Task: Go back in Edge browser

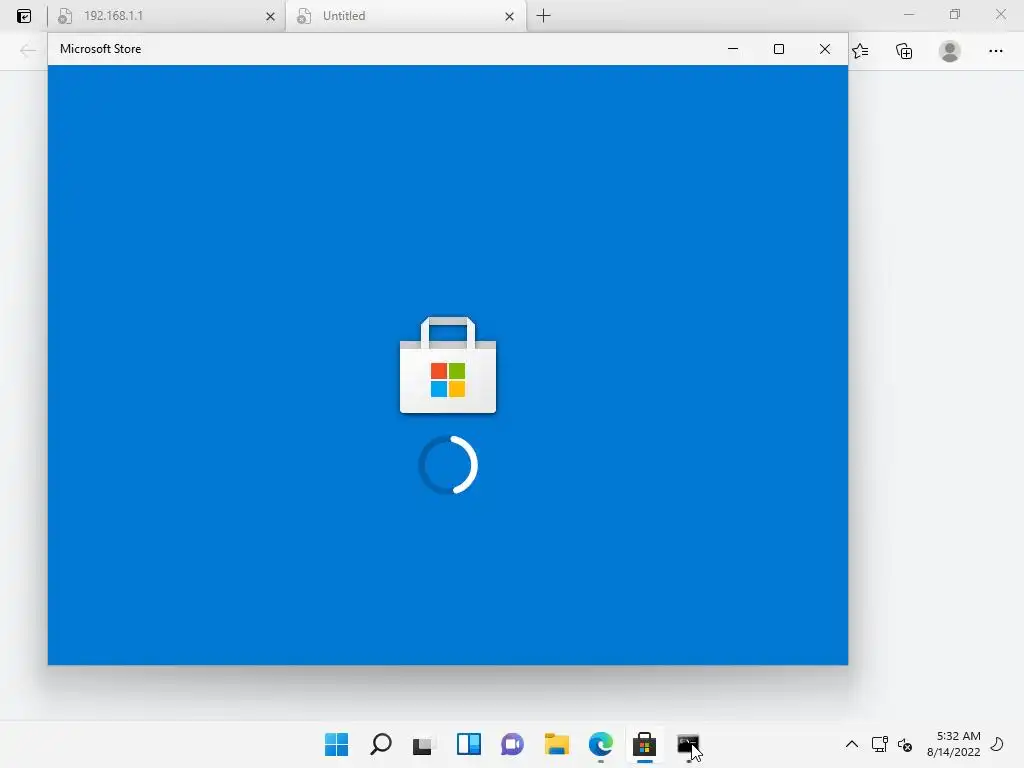Action: (x=27, y=51)
